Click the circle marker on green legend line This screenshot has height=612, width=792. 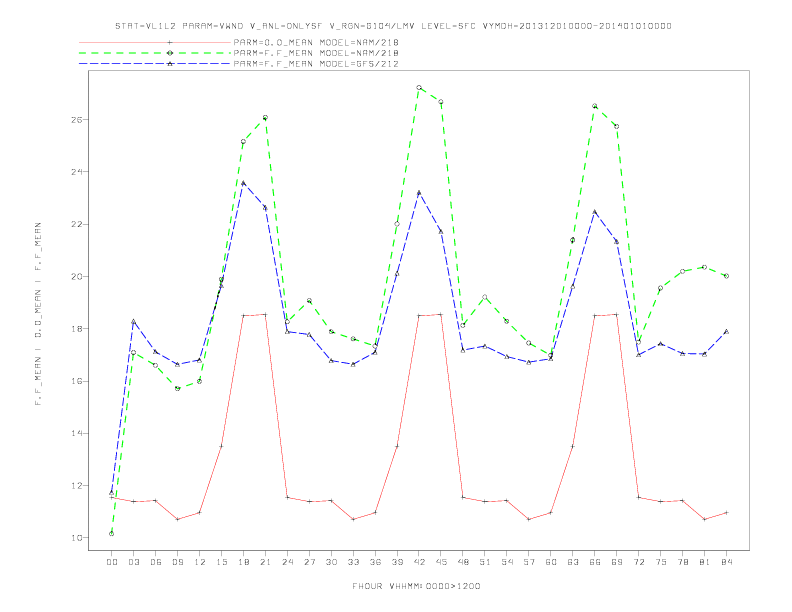click(170, 53)
